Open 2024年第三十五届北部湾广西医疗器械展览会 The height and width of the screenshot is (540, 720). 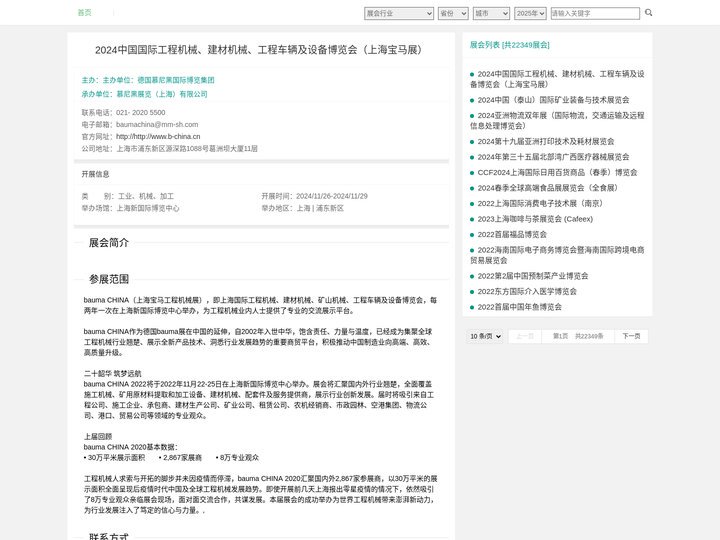pos(553,157)
